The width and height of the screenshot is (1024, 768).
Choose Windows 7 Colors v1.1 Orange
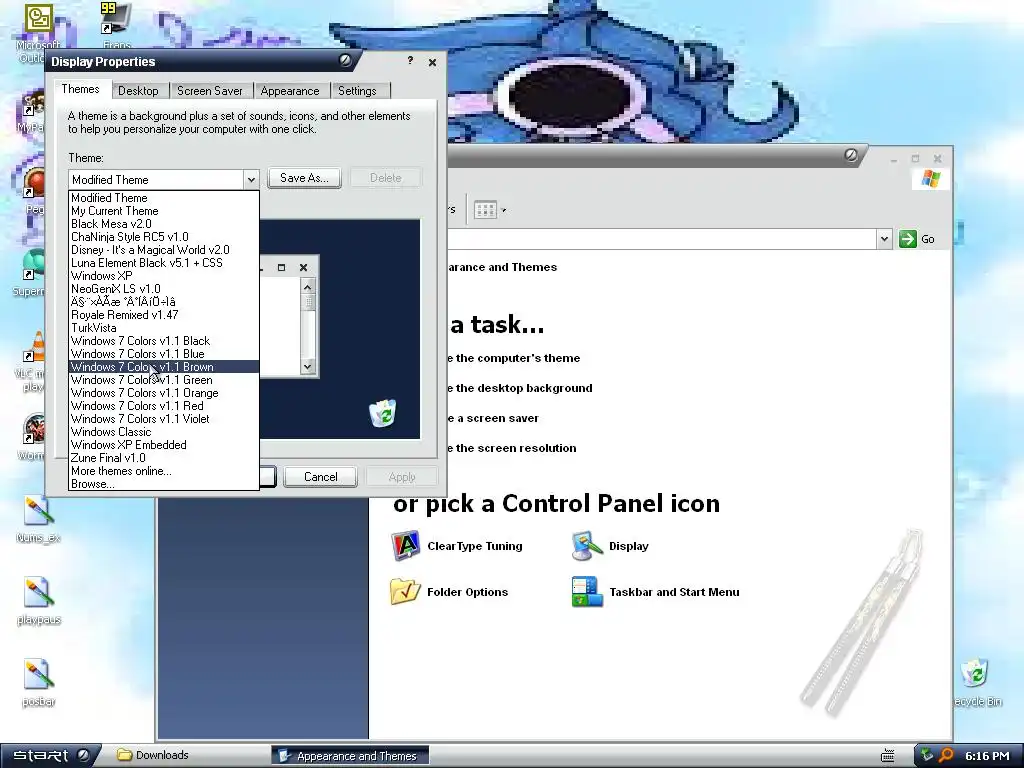pos(164,393)
